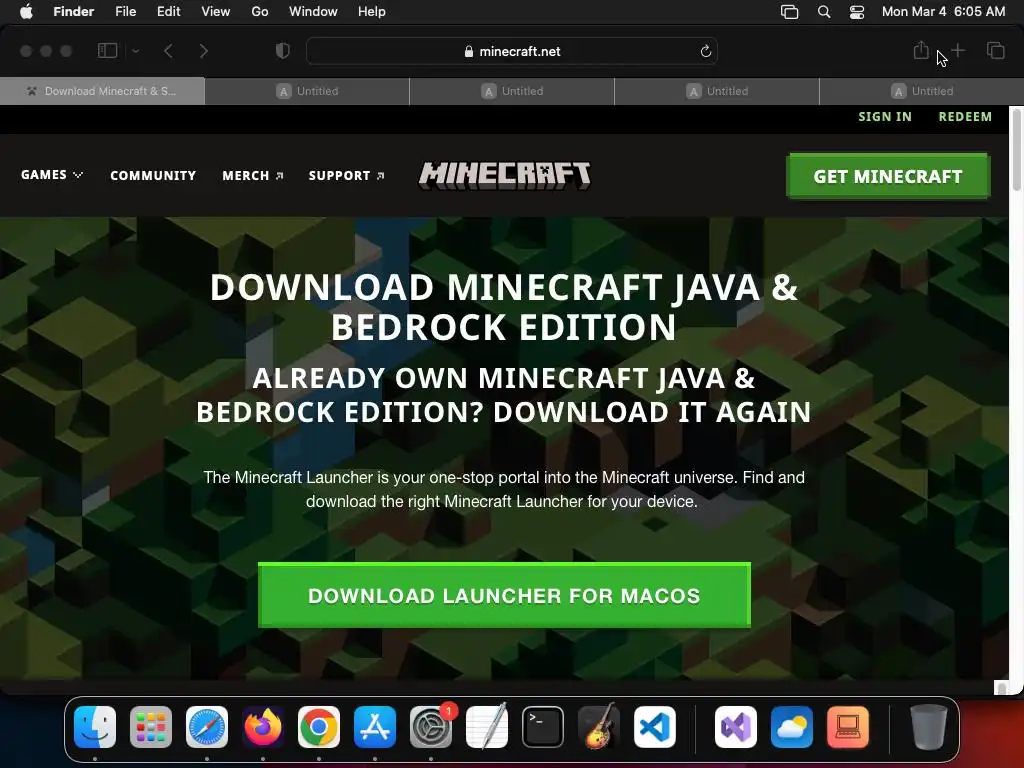1024x768 pixels.
Task: Click the GET MINECRAFT button
Action: (x=888, y=176)
